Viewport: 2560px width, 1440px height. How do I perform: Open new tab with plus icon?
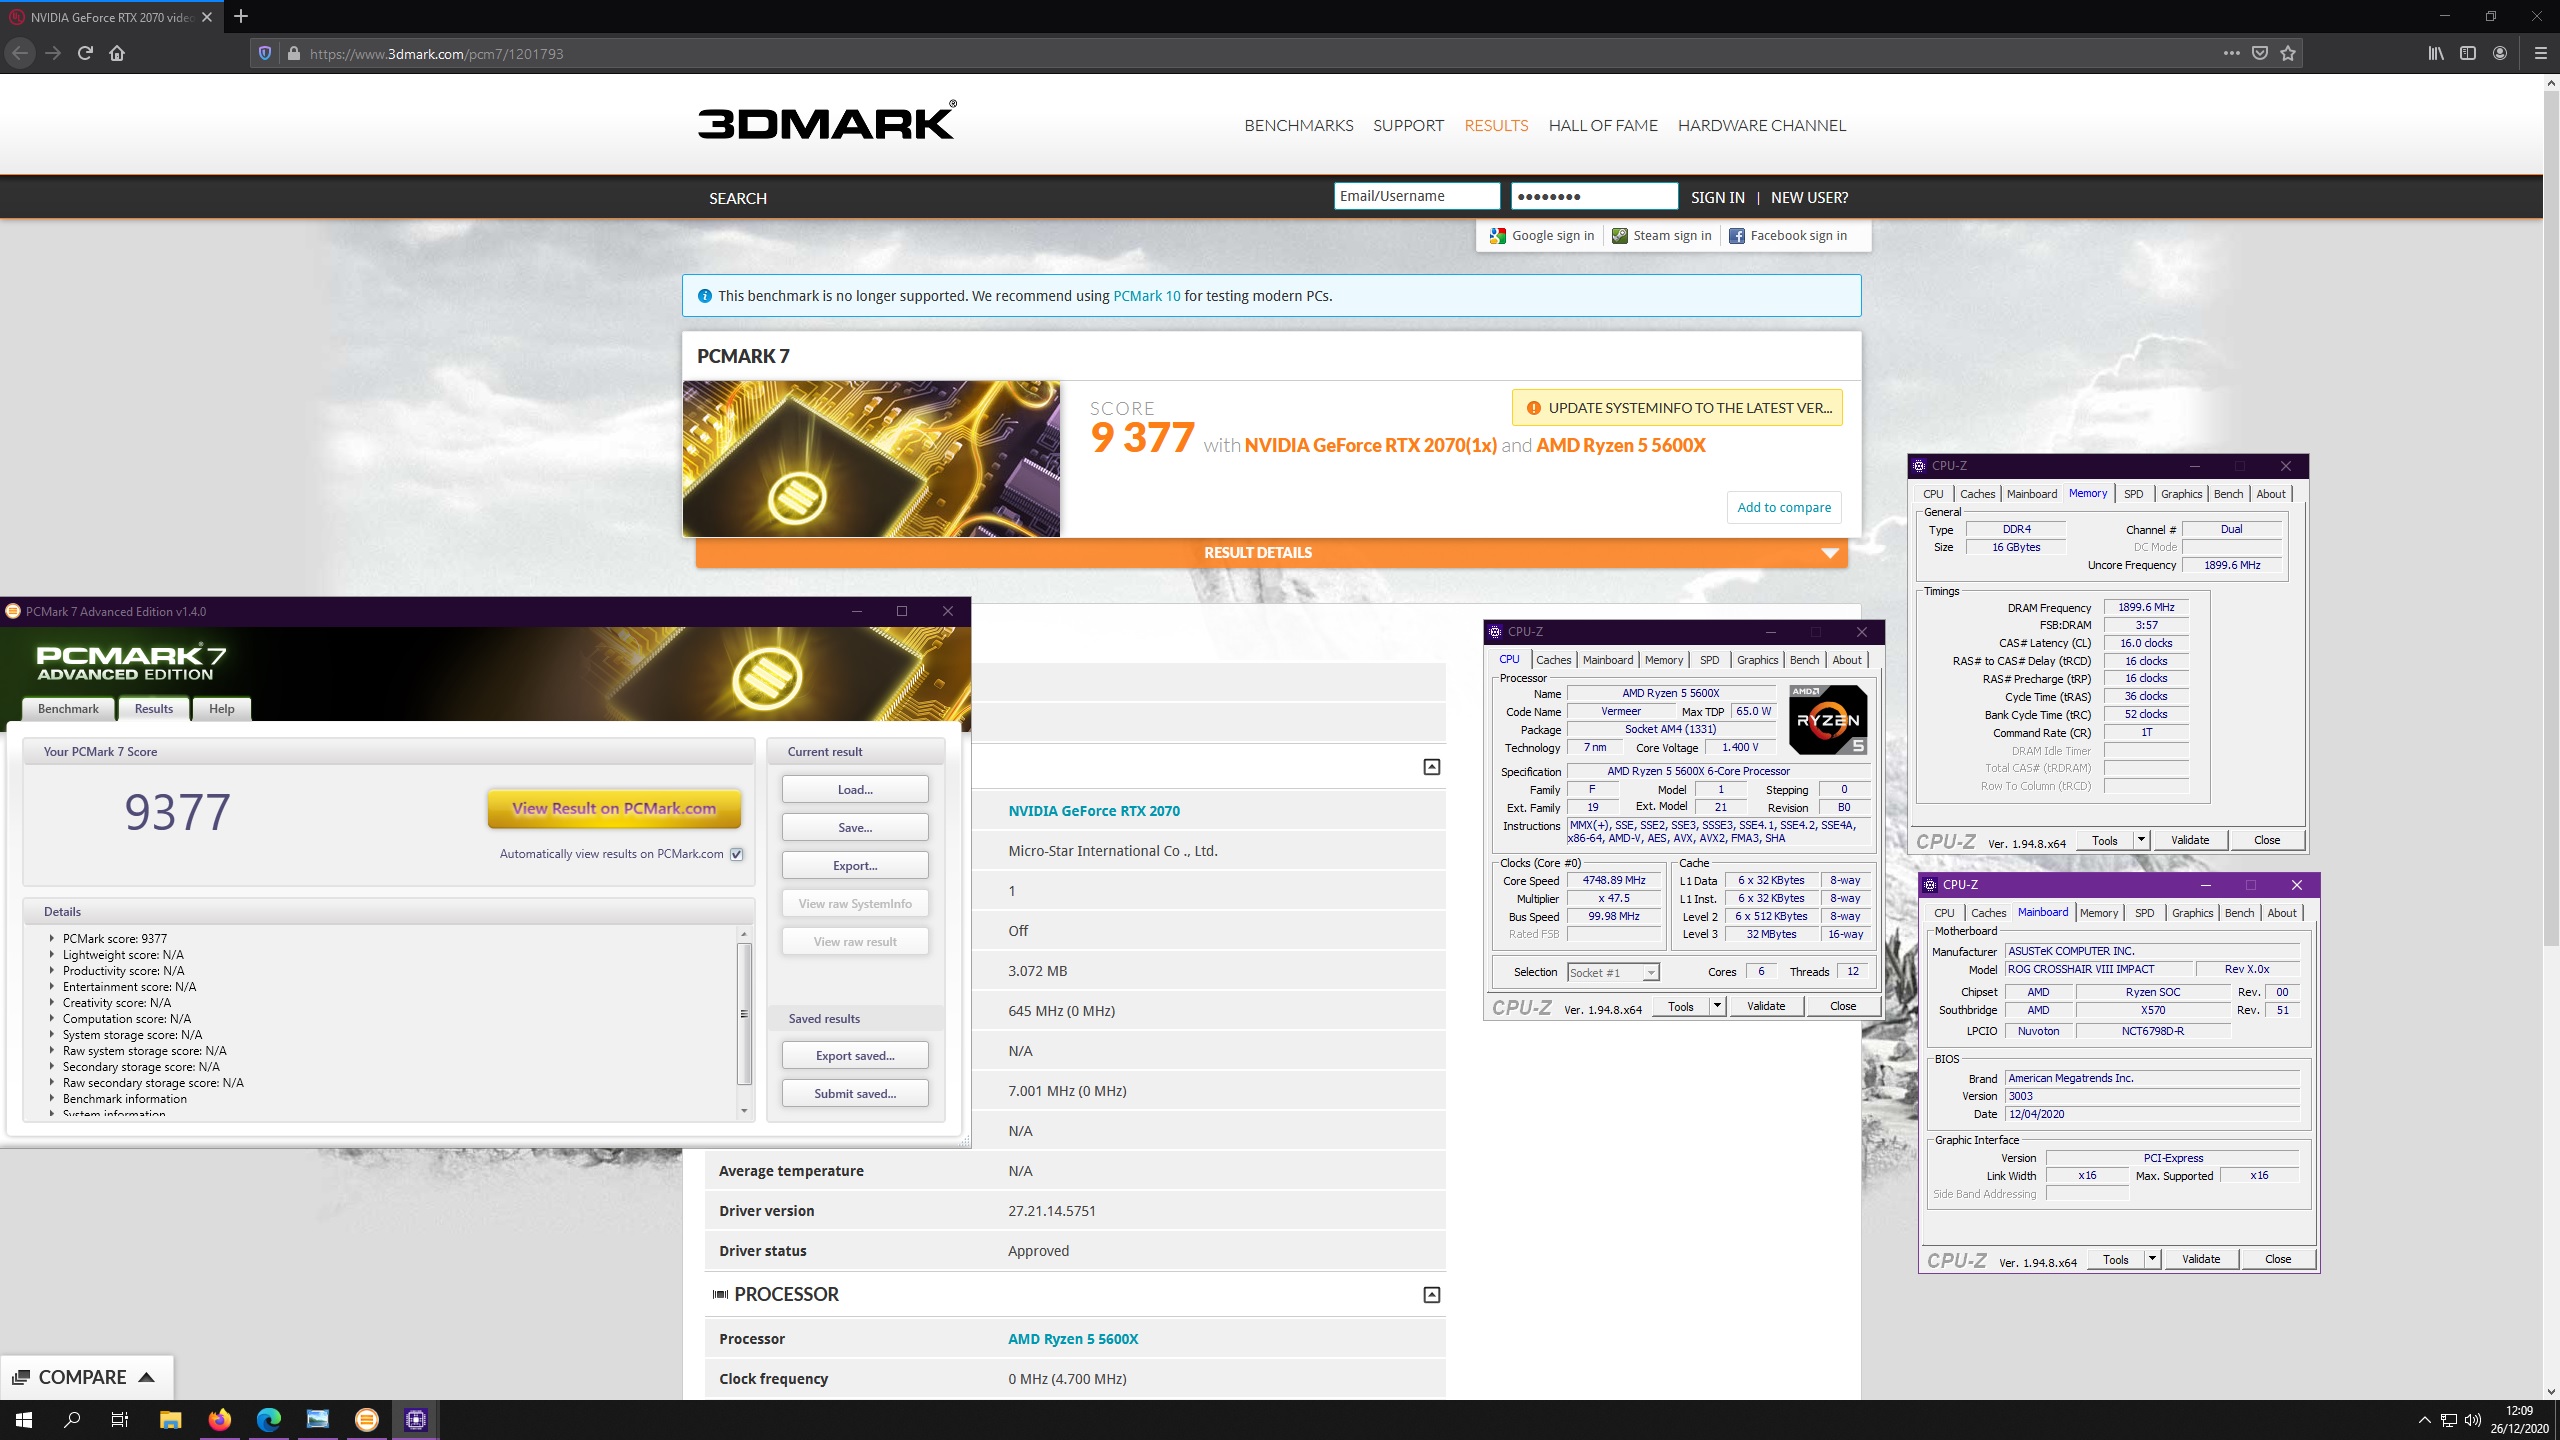click(x=240, y=17)
